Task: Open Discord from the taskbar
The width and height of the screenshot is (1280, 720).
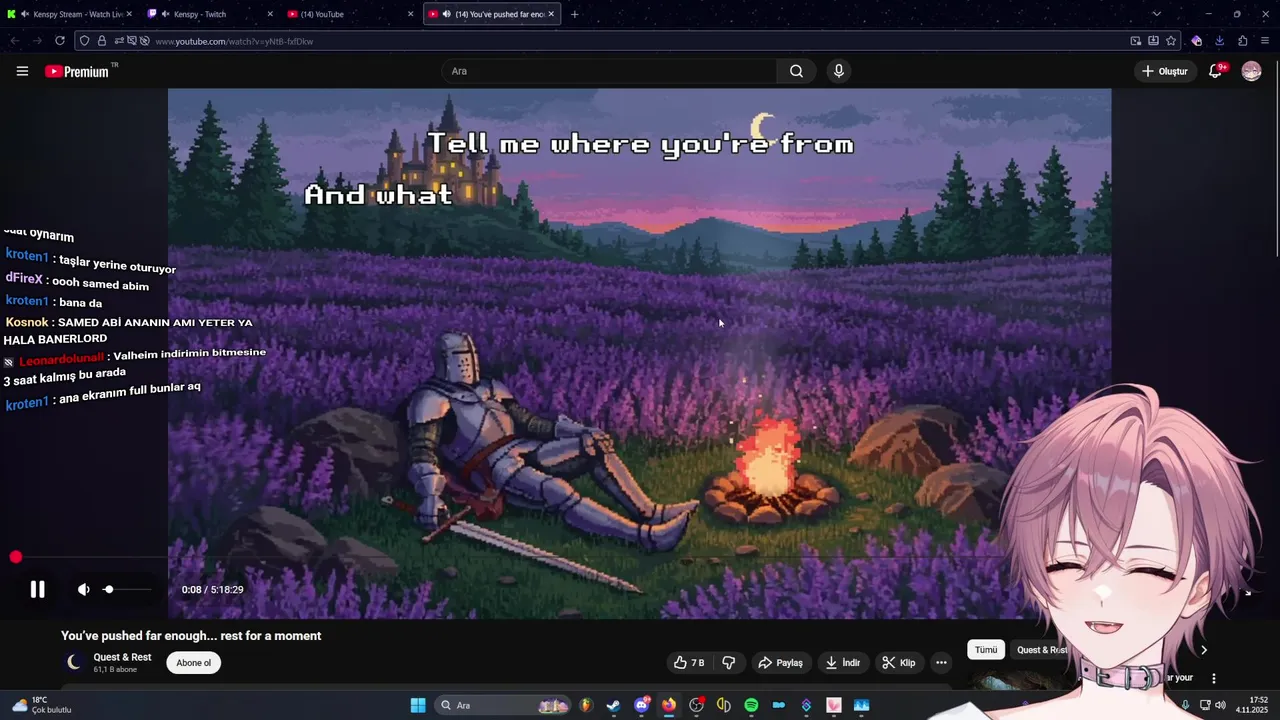Action: tap(642, 705)
